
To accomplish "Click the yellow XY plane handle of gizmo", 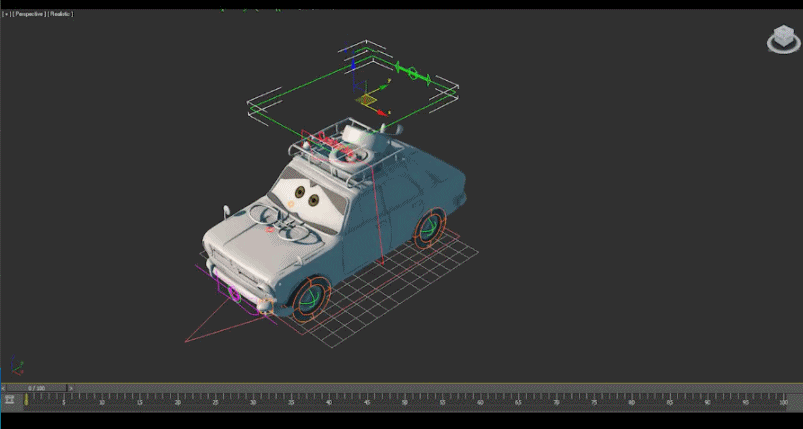I will coord(366,99).
